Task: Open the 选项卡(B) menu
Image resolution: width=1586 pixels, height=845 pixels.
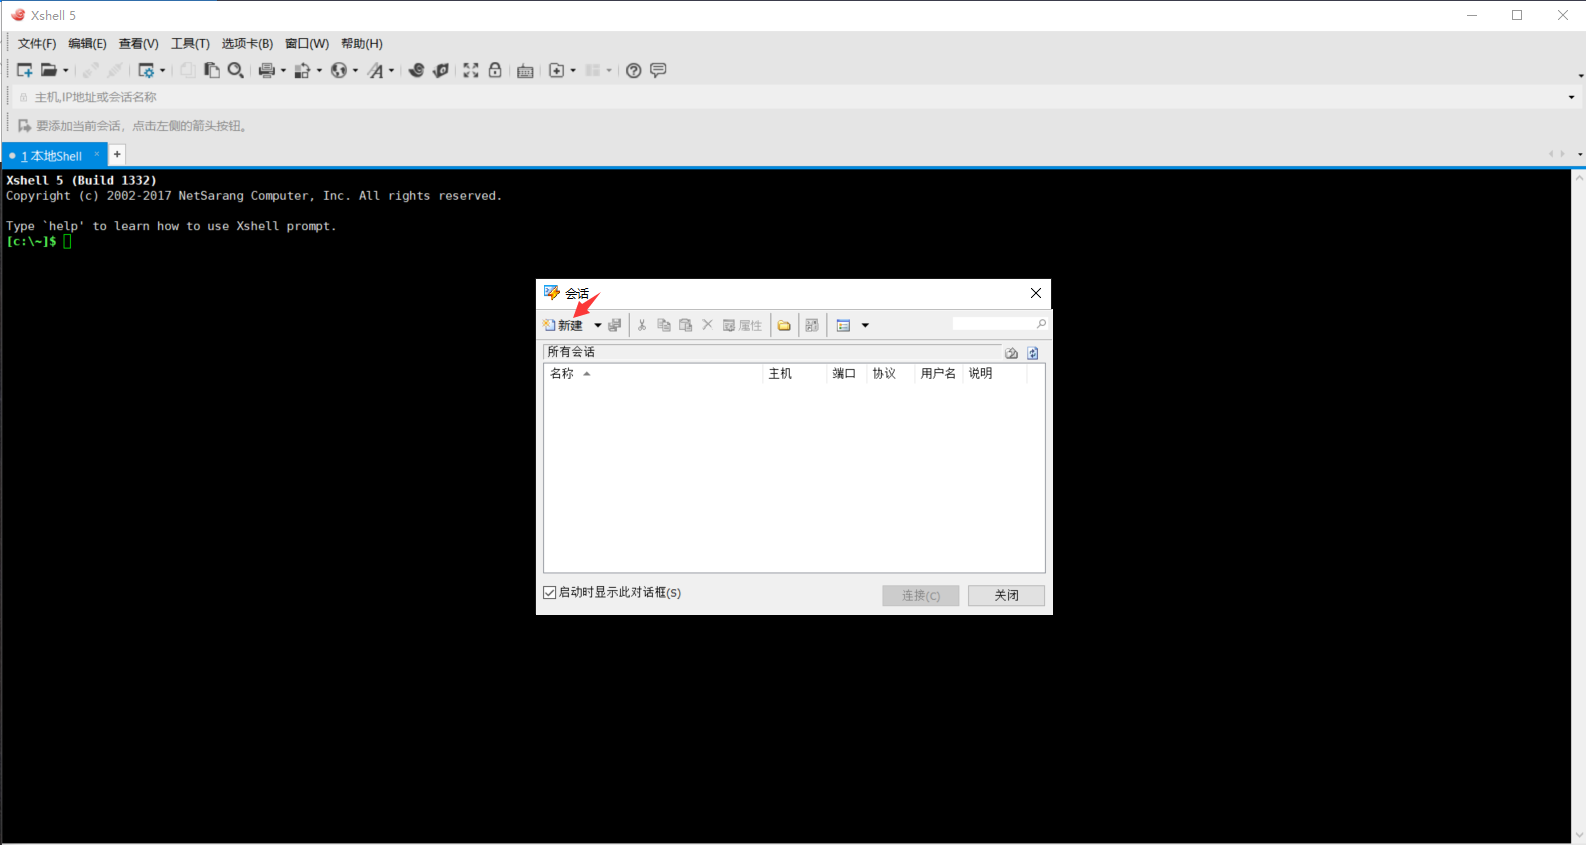Action: tap(247, 43)
